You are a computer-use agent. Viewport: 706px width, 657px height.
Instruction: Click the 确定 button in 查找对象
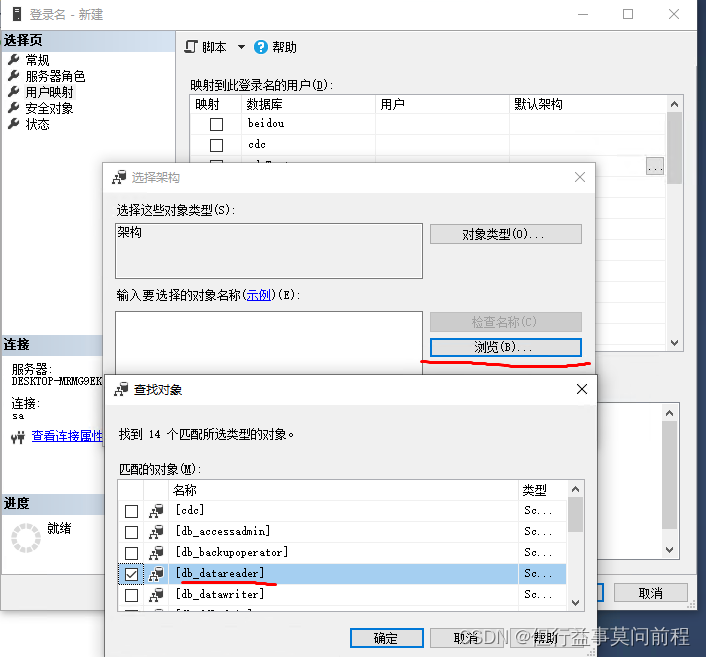click(x=387, y=638)
